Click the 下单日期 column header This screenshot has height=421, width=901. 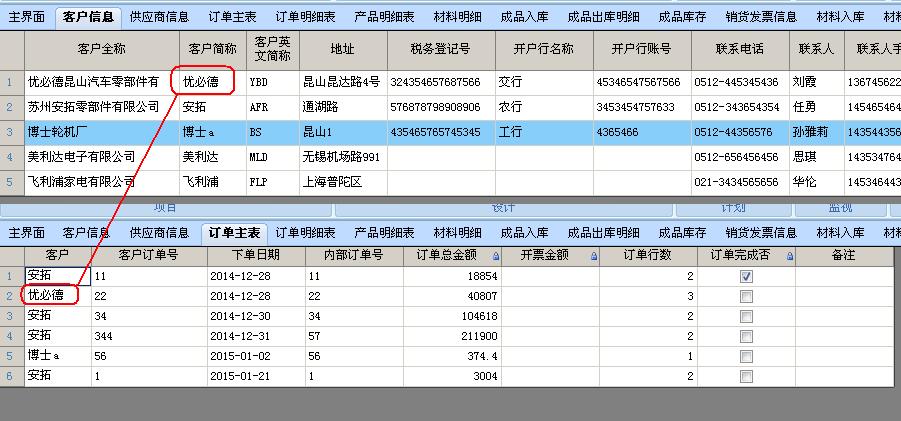(256, 256)
